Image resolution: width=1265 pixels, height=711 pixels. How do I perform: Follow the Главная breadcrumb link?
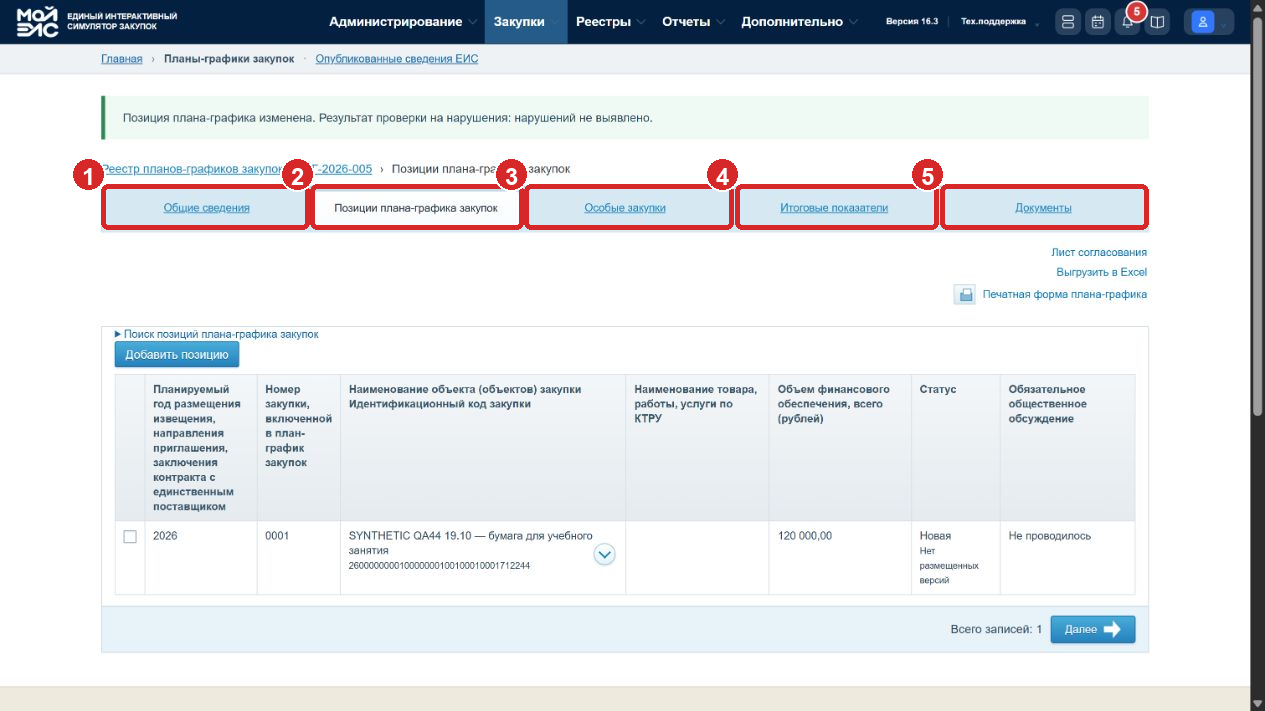[121, 59]
